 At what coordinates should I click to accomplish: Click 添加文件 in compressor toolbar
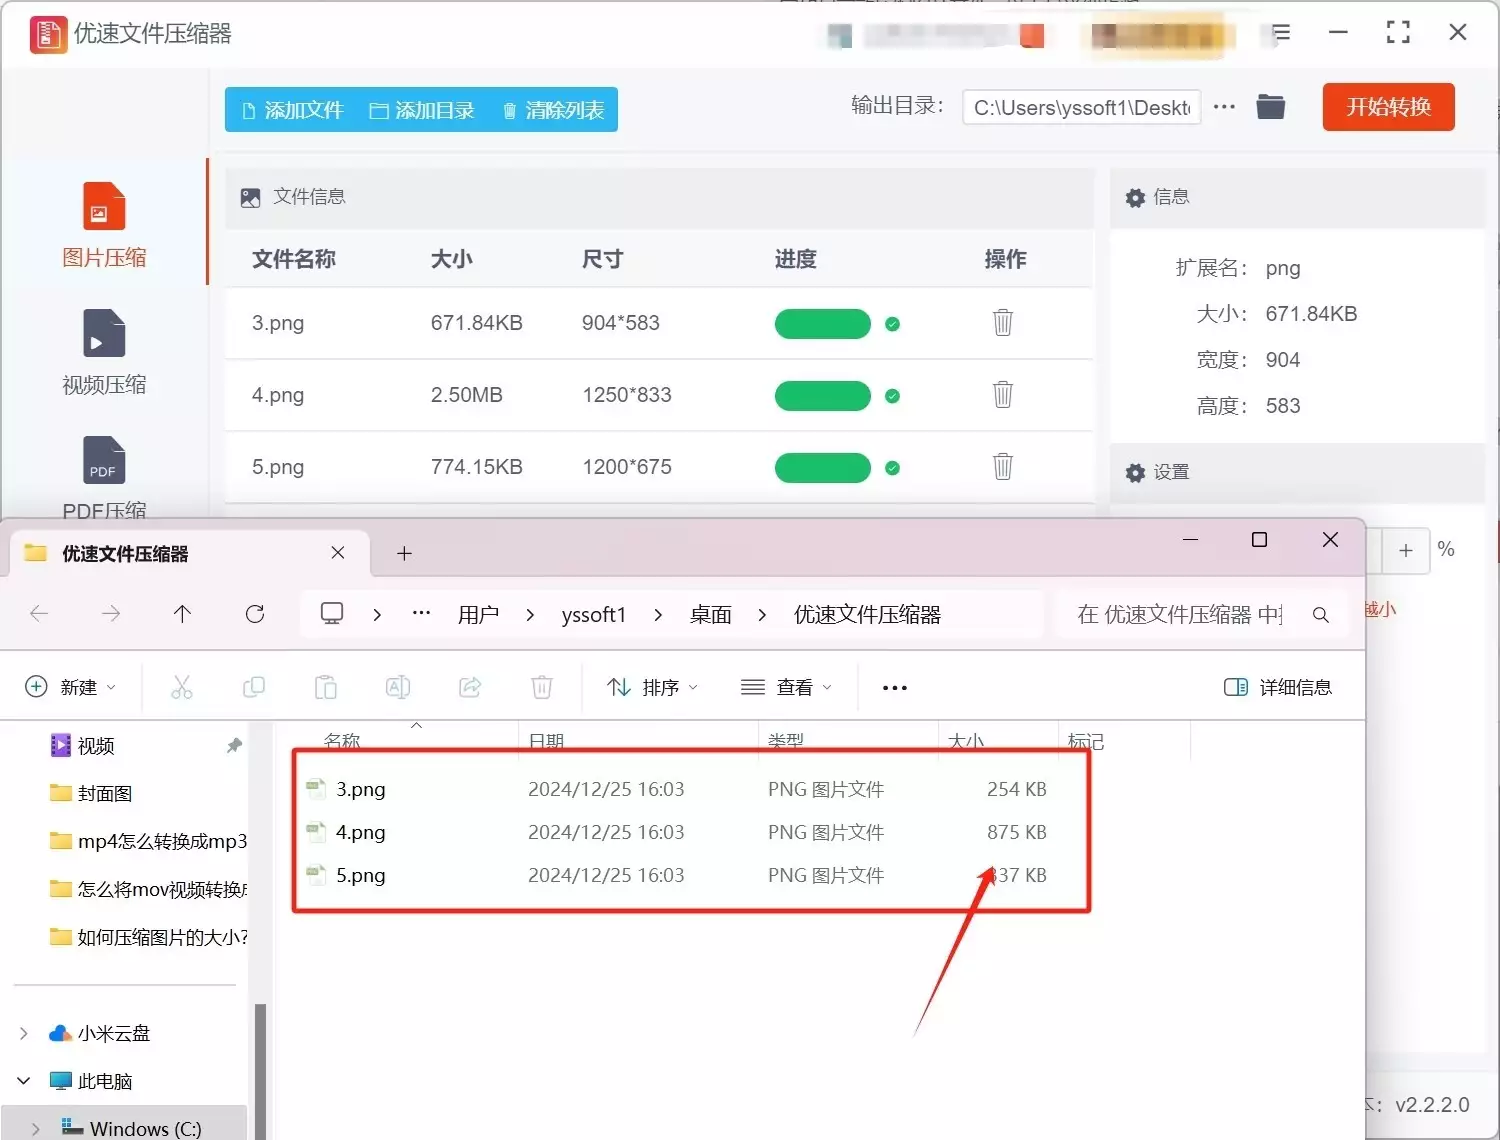293,110
